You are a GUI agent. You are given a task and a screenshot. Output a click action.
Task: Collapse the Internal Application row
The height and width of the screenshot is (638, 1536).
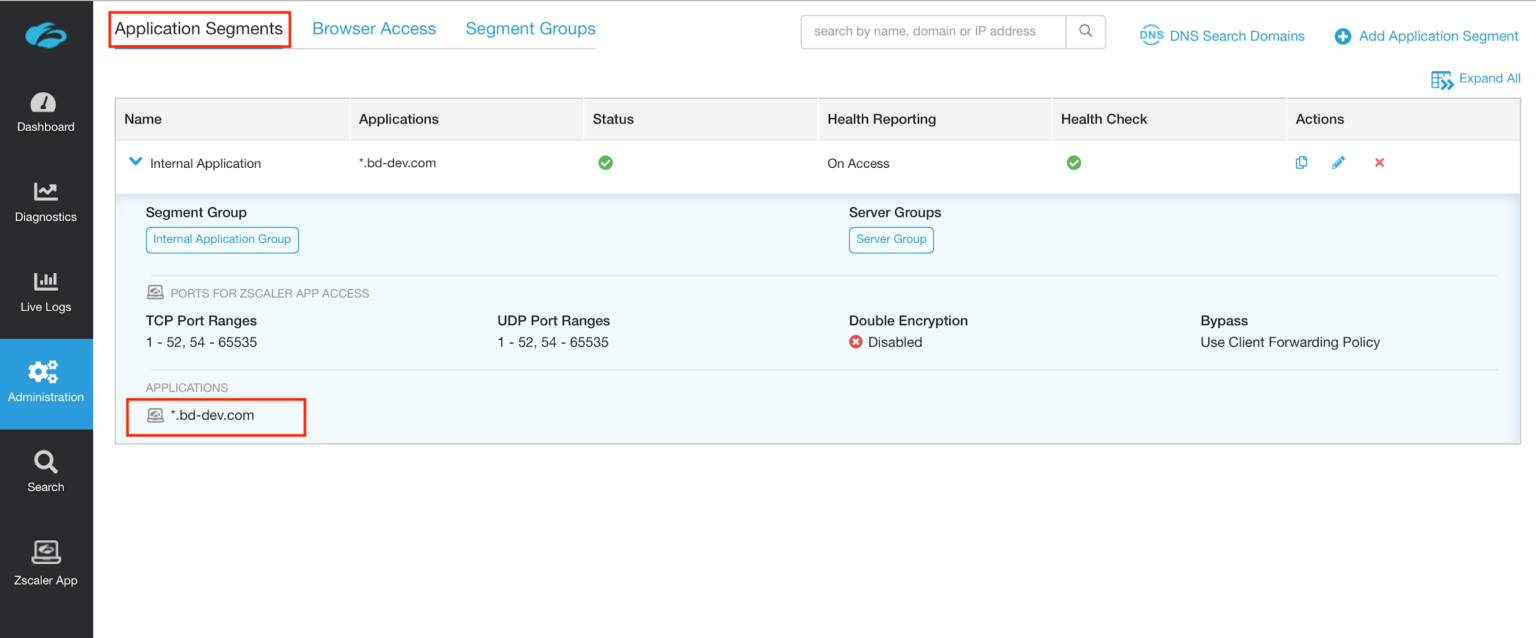pyautogui.click(x=136, y=162)
